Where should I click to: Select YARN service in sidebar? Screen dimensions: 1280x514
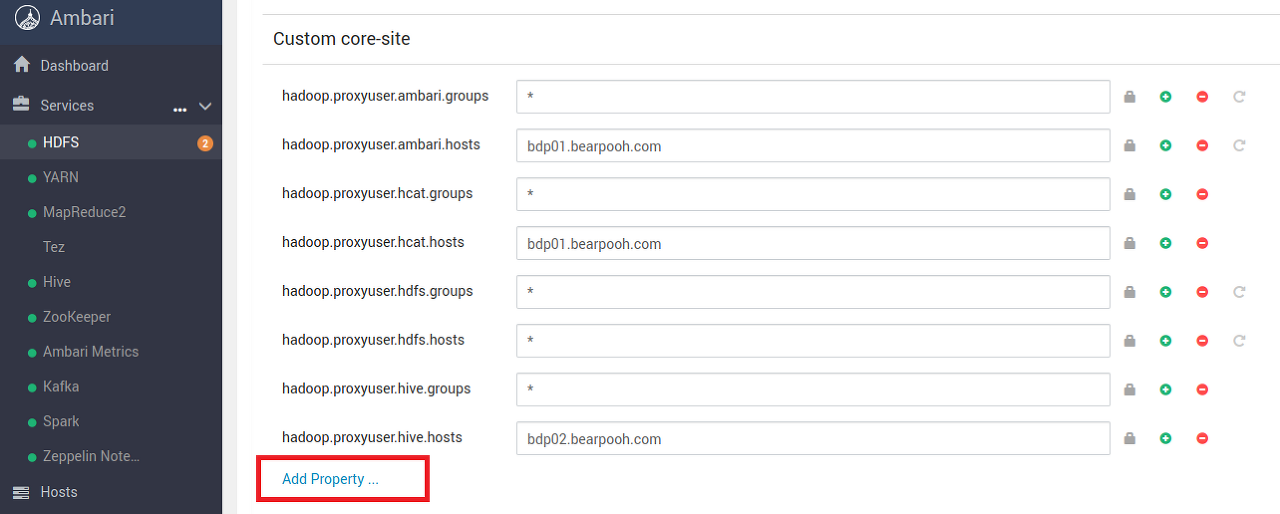pos(61,177)
